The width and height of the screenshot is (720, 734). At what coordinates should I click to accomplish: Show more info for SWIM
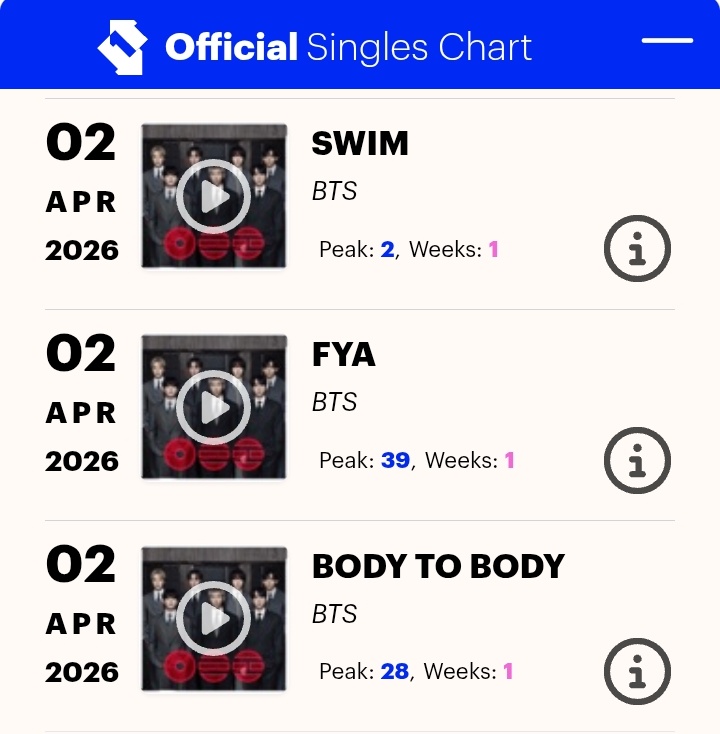point(637,248)
